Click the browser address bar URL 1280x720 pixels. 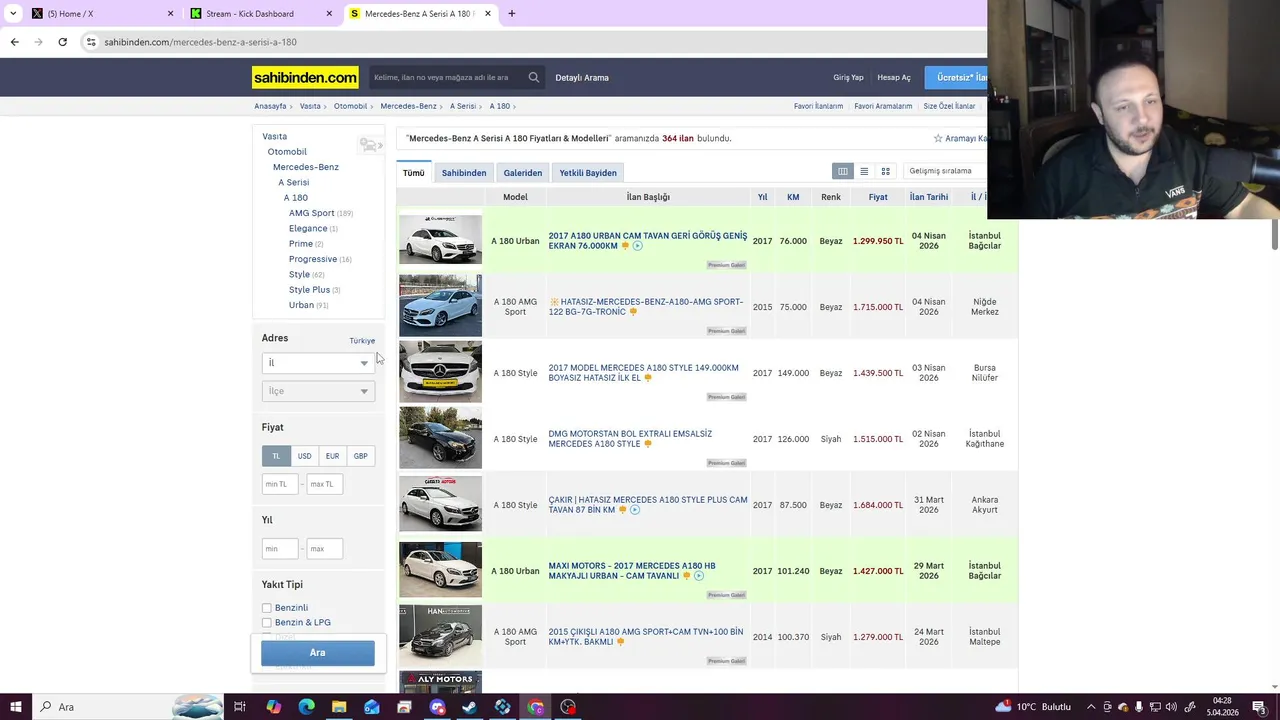[200, 42]
